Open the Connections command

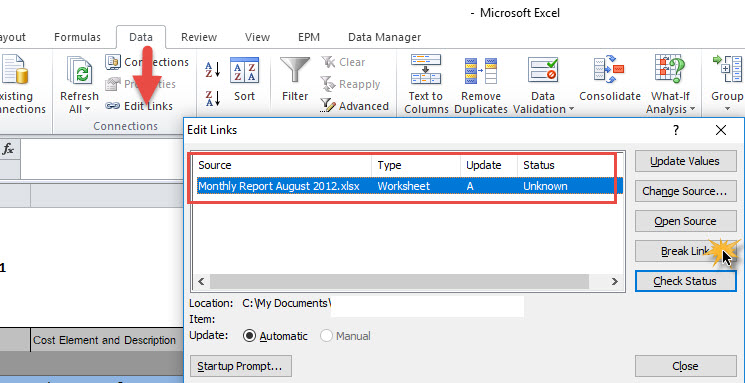[147, 62]
